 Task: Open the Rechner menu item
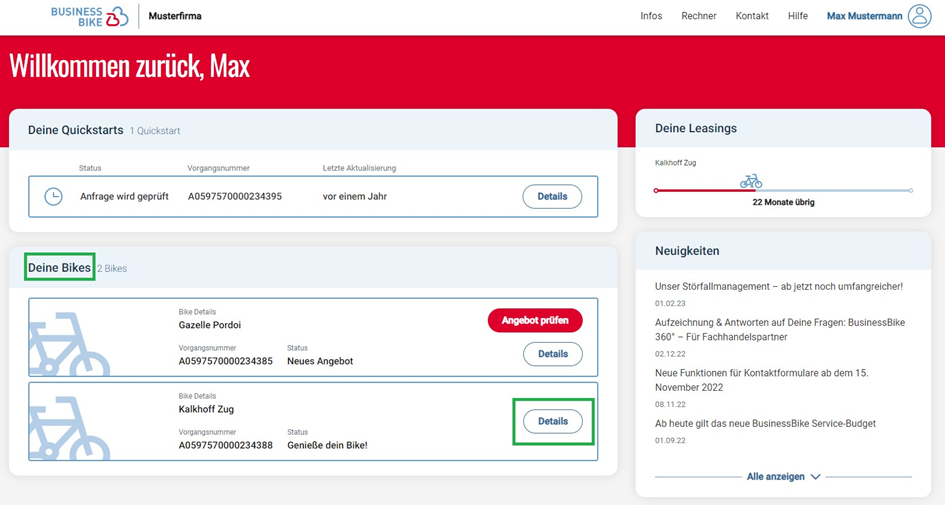699,16
